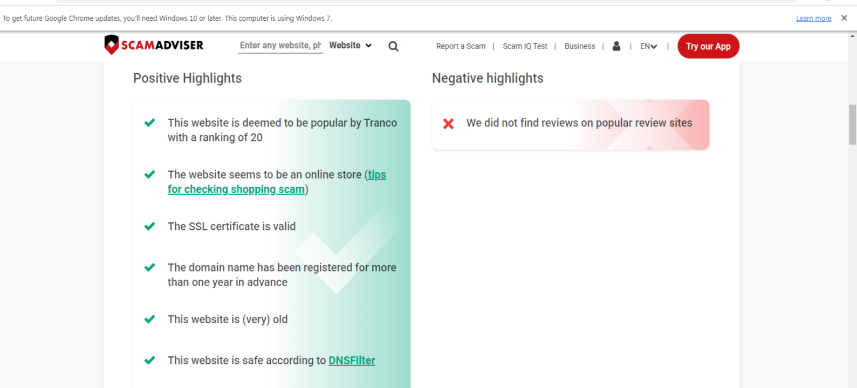
Task: Click 'We did not find reviews' text
Action: click(579, 123)
